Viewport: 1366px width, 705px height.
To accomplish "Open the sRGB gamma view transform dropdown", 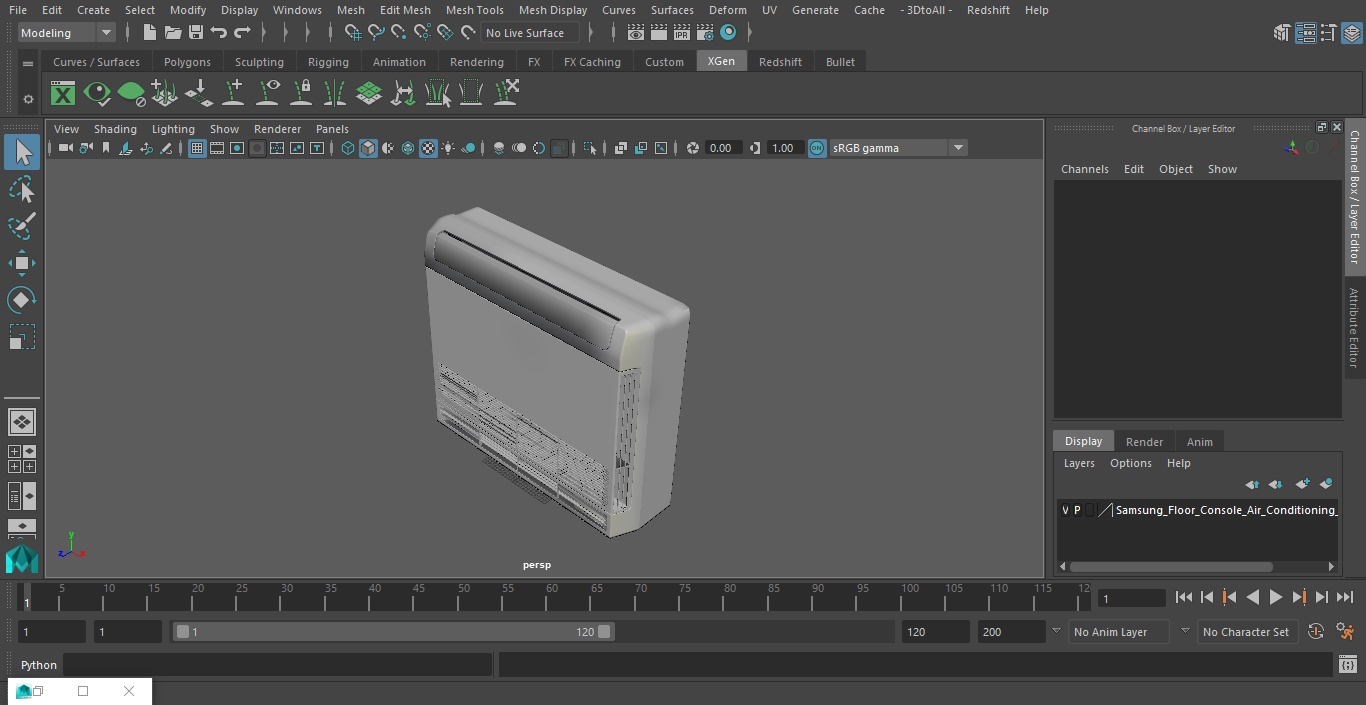I will pos(897,148).
